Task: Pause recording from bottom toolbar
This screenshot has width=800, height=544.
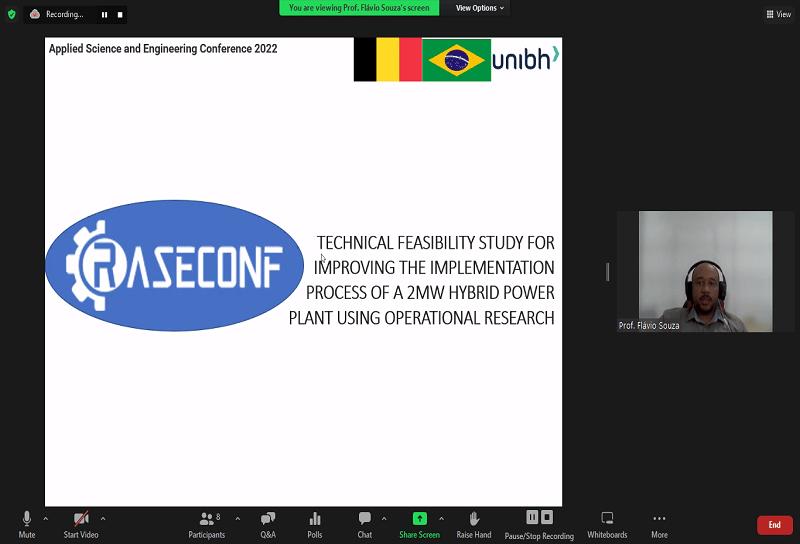Action: [532, 517]
